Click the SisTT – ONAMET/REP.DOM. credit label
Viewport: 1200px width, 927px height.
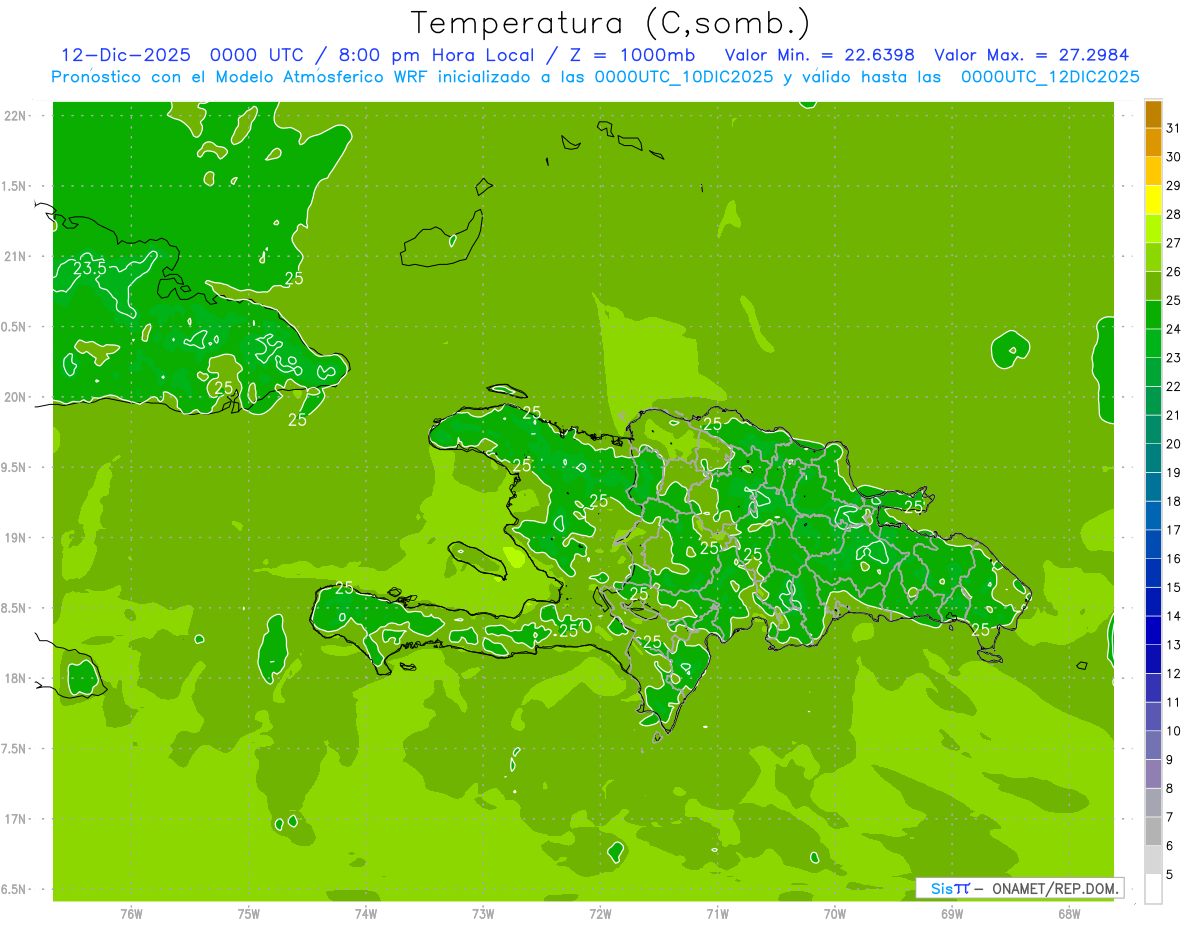(x=1019, y=888)
